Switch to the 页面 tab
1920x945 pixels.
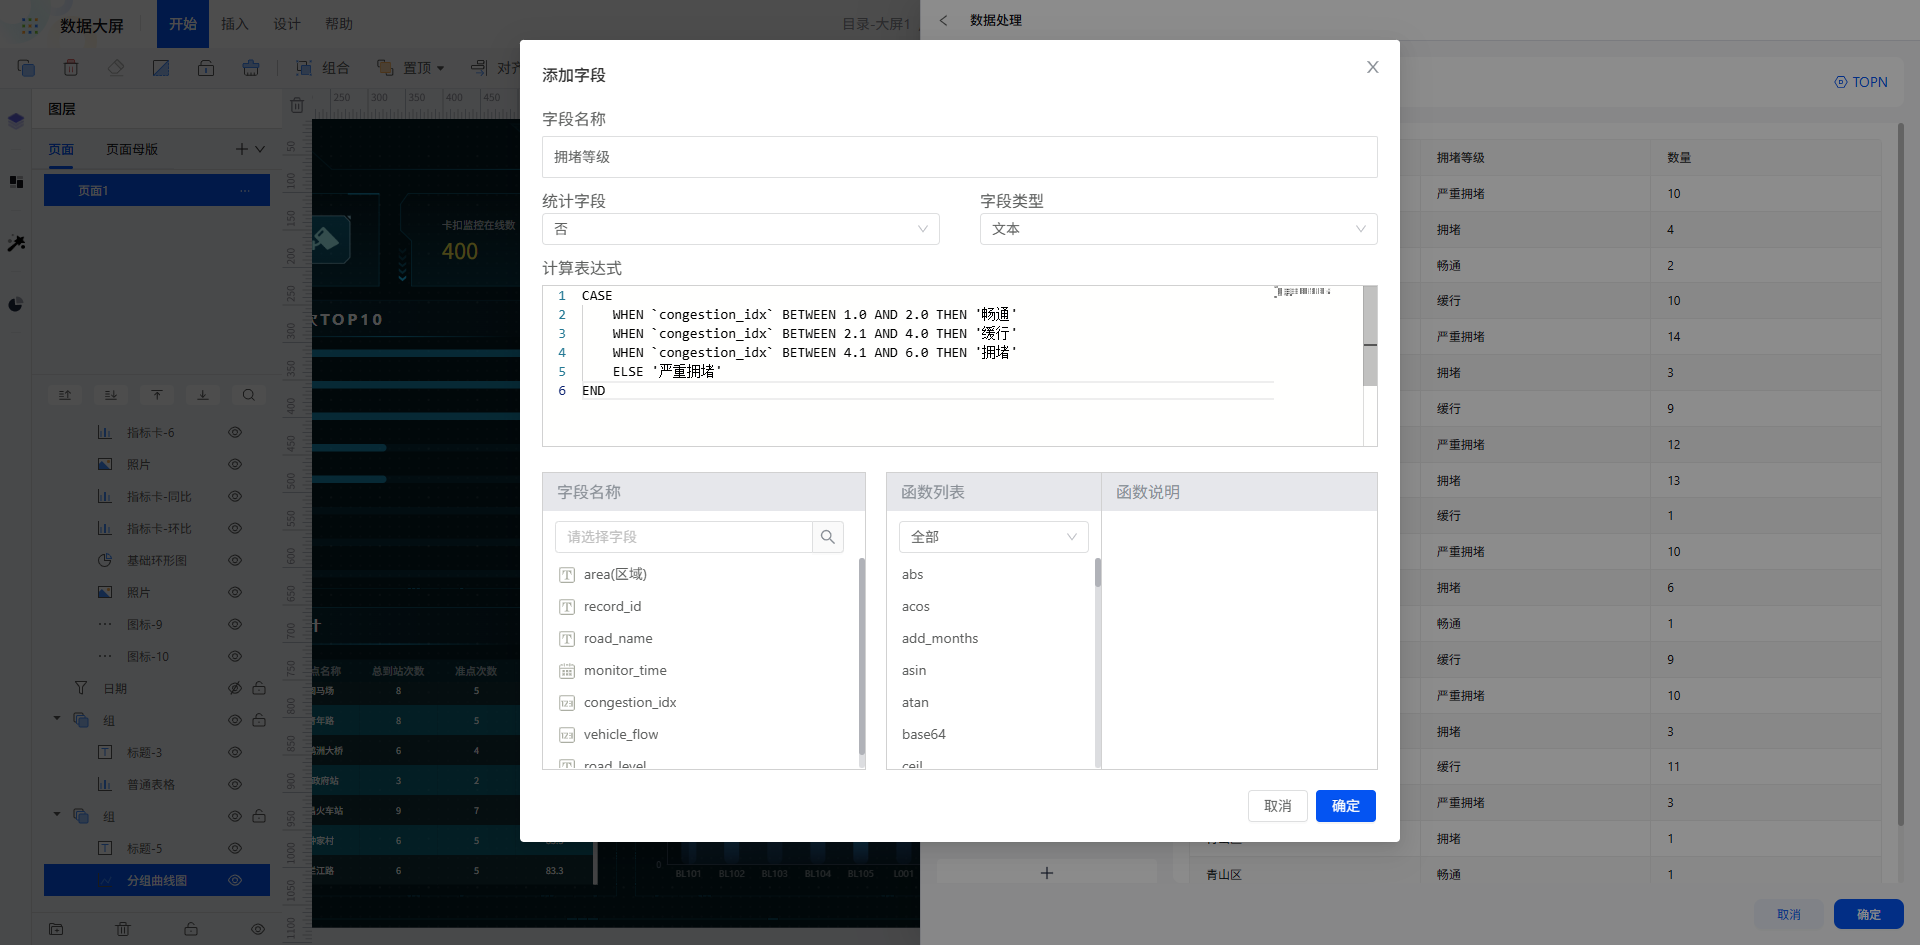coord(61,149)
